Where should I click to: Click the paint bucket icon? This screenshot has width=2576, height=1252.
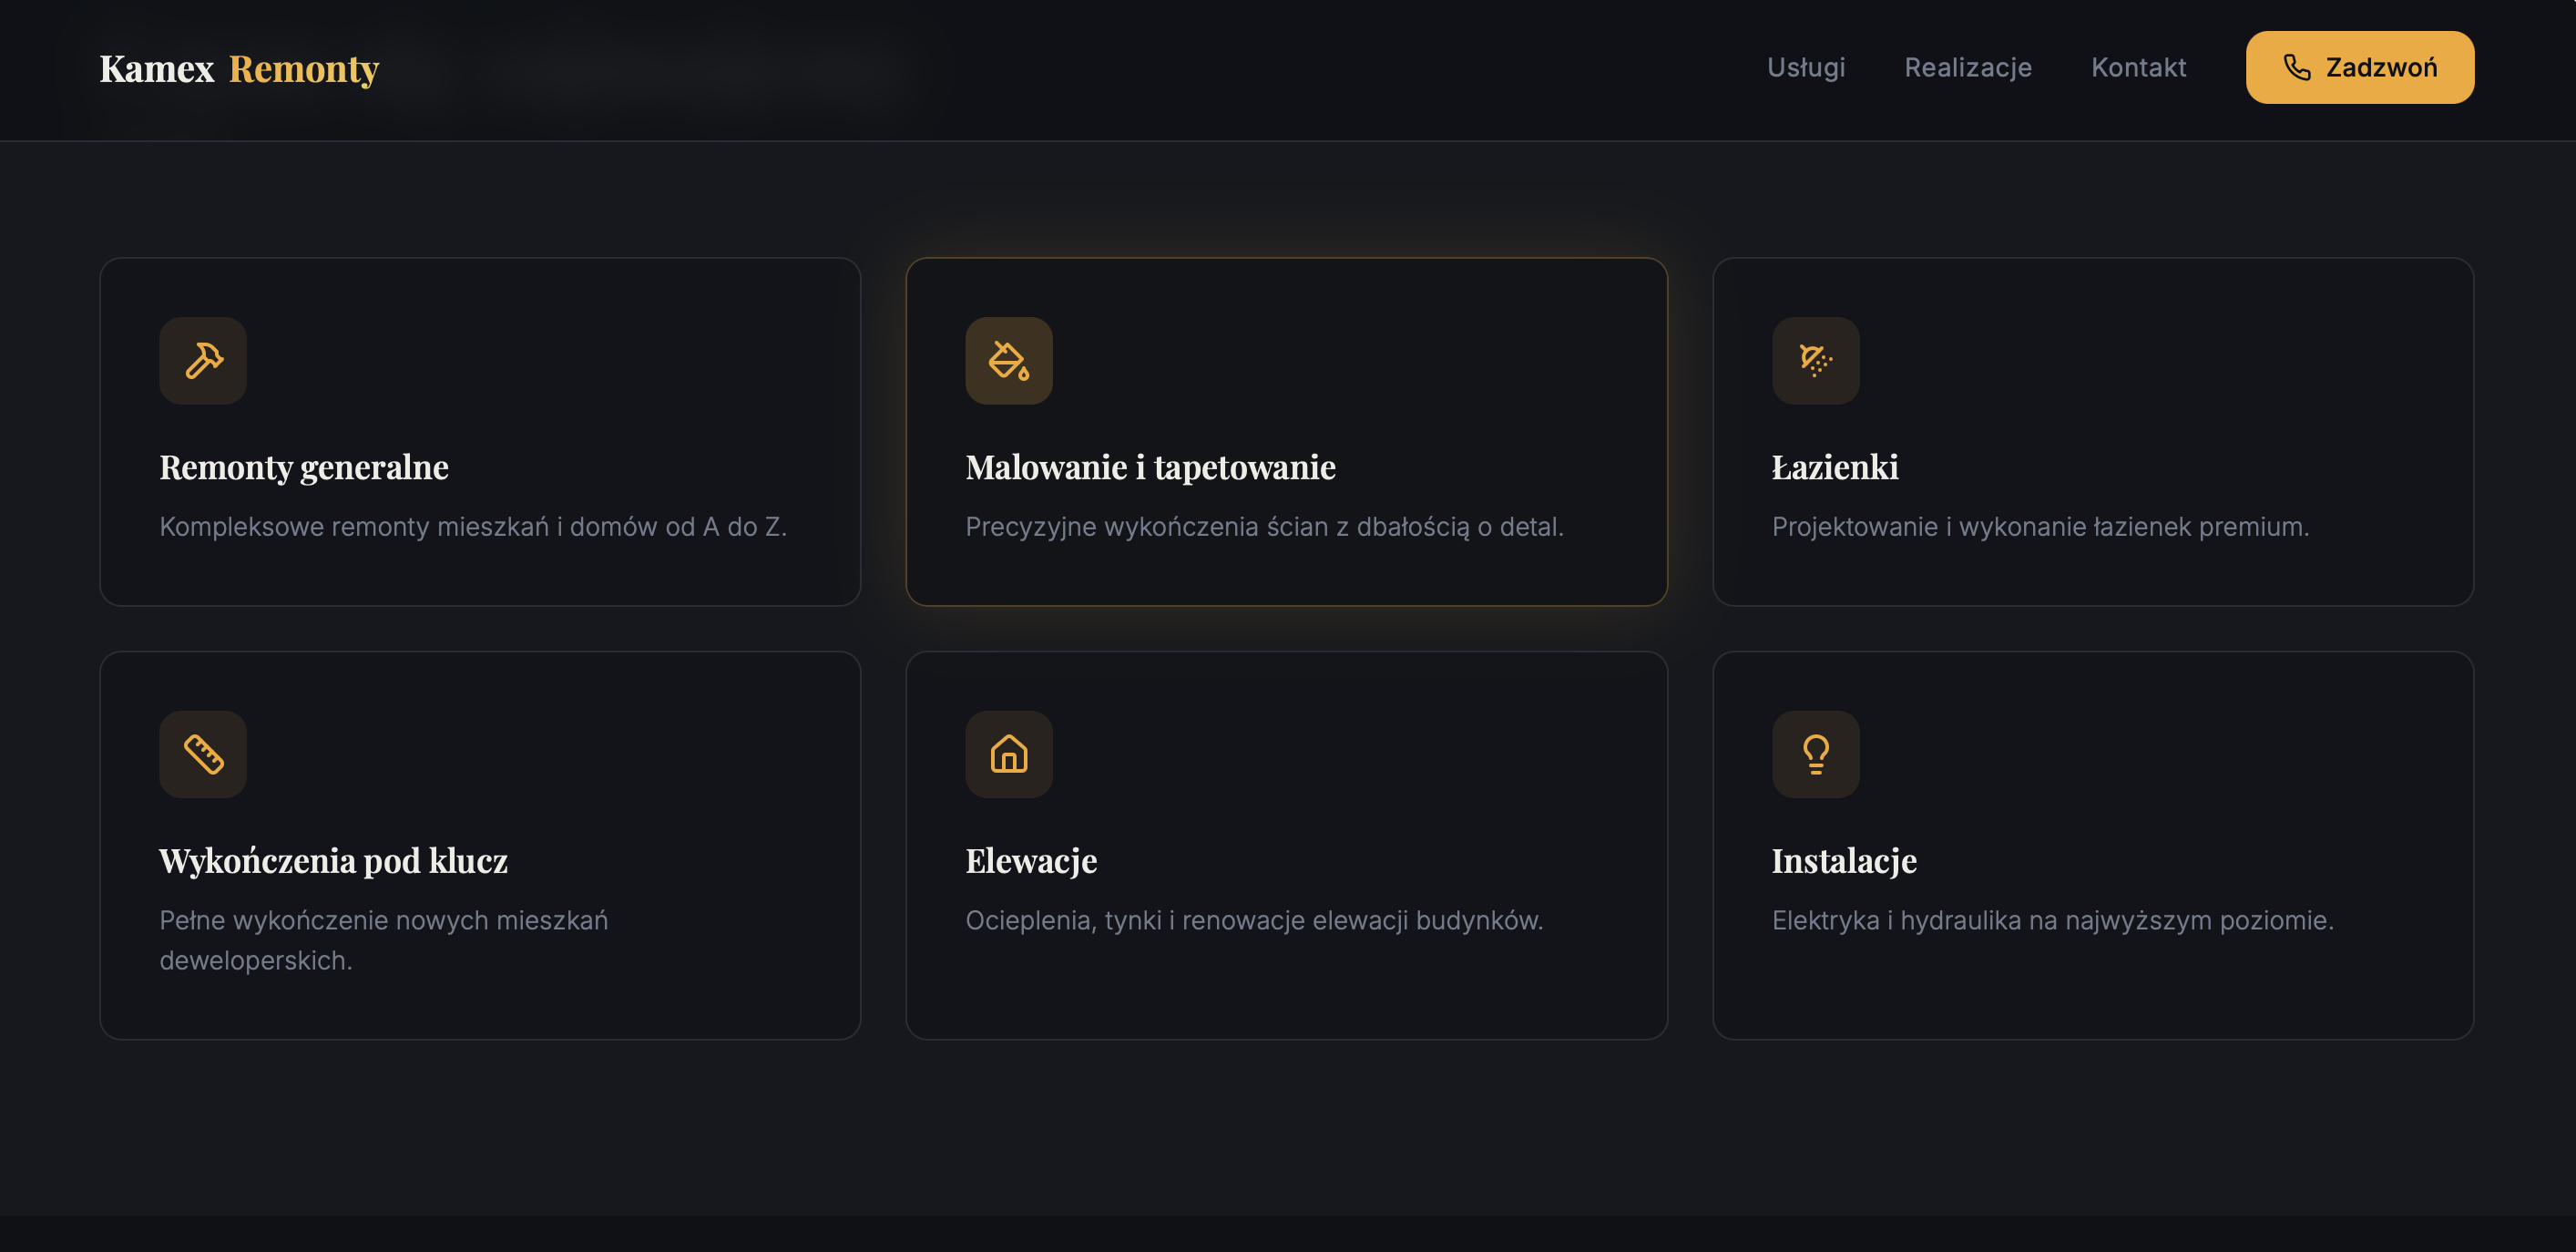click(x=1008, y=361)
